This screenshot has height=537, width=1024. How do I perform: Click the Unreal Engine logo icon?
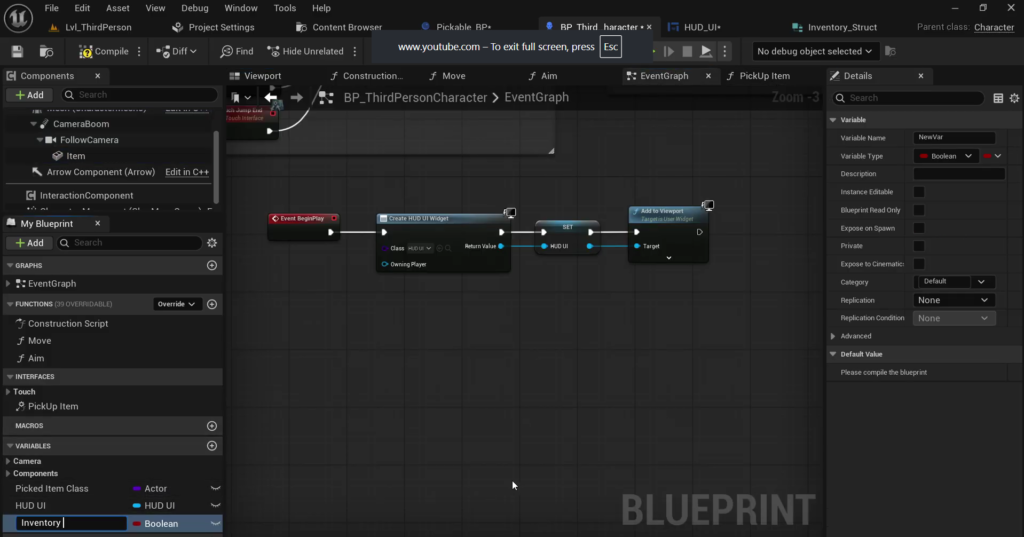(x=18, y=18)
